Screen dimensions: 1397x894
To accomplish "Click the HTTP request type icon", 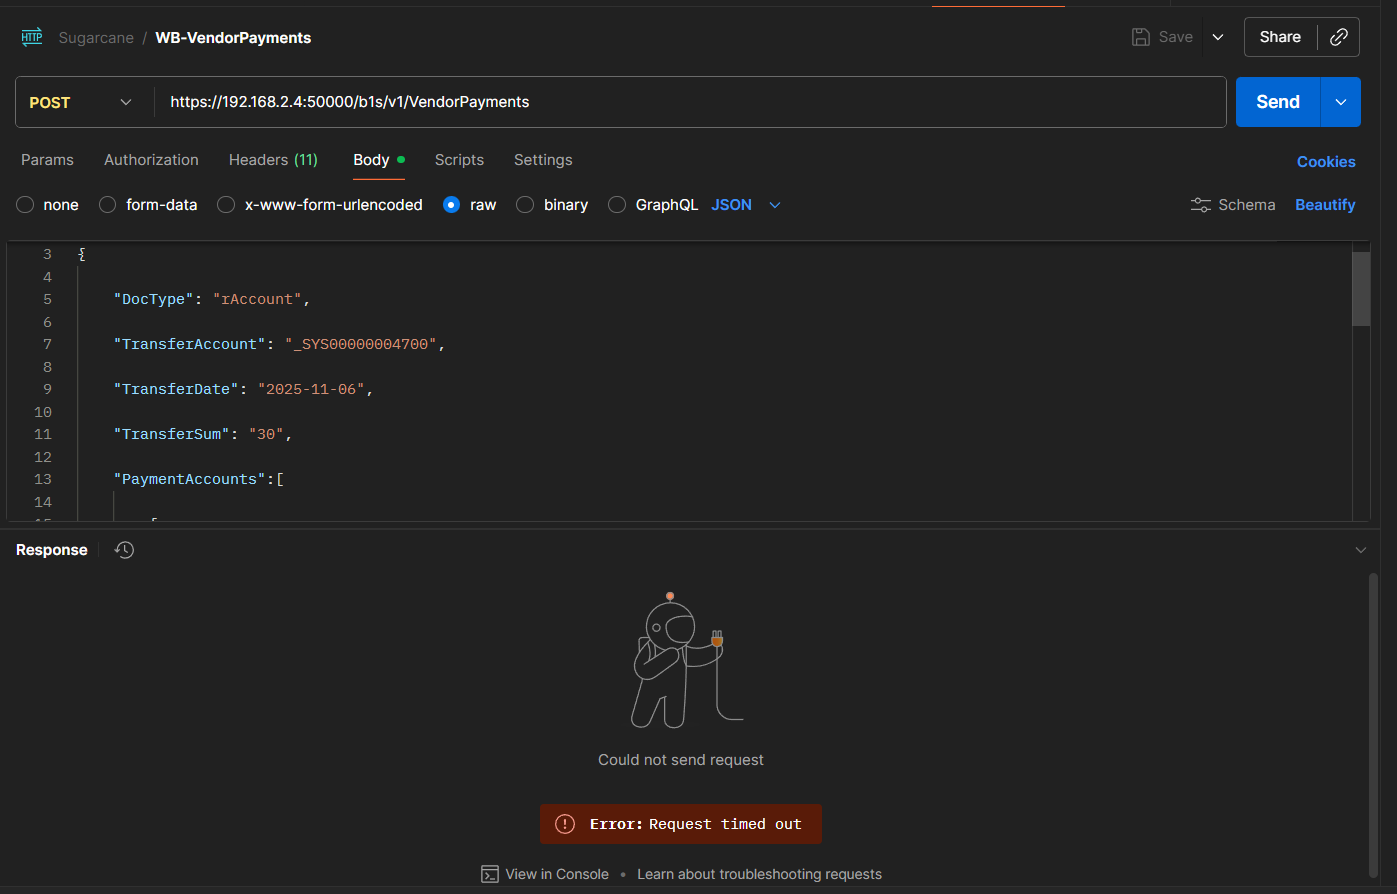I will [32, 38].
